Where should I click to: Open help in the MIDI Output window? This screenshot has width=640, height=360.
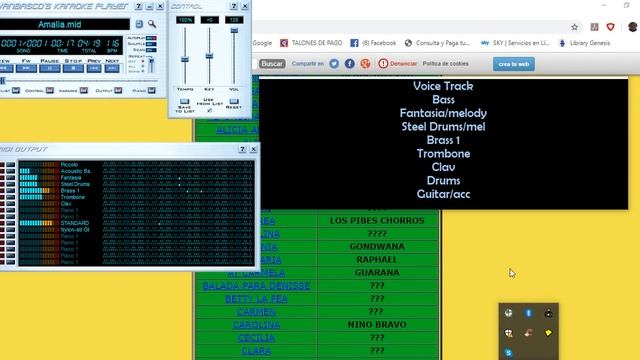point(242,149)
